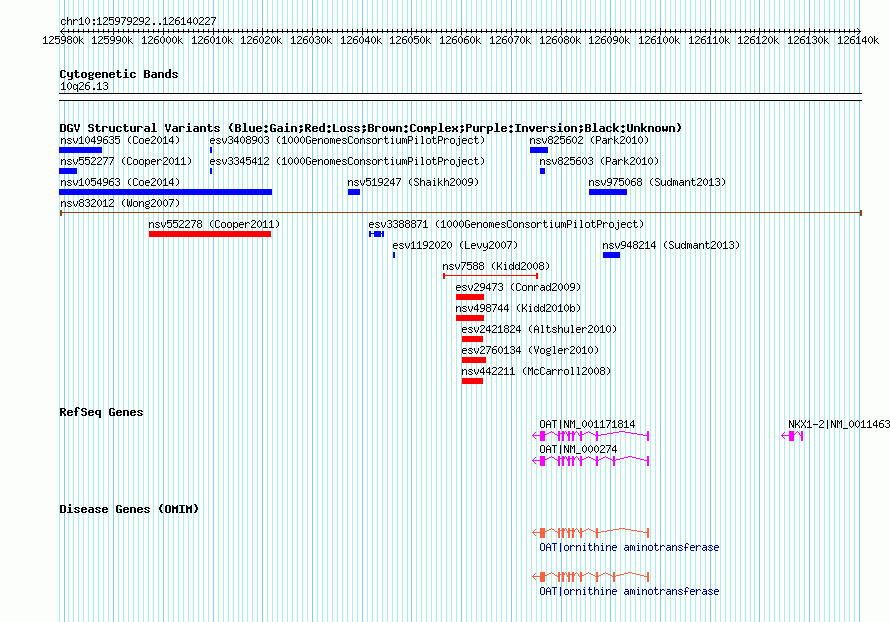Click the 126050k ruler label
The height and width of the screenshot is (622, 890).
[x=410, y=40]
